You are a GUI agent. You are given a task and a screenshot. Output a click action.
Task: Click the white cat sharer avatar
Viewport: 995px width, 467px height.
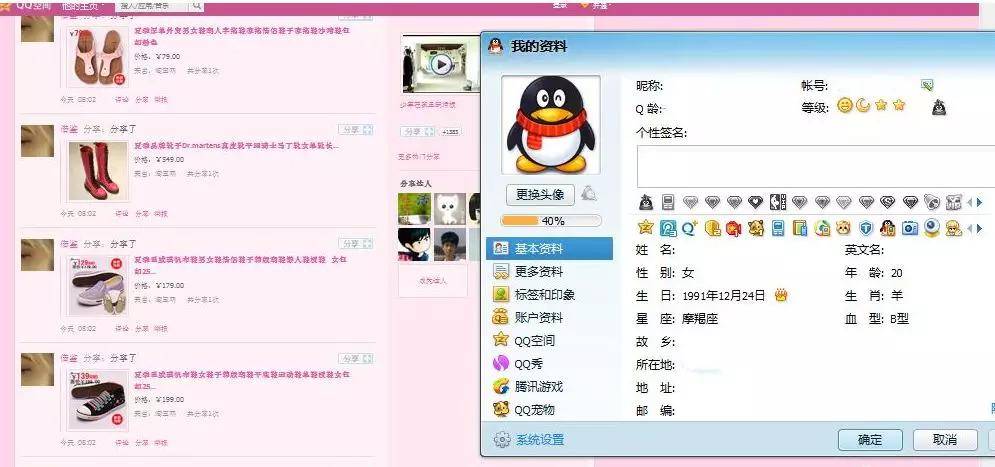point(450,209)
